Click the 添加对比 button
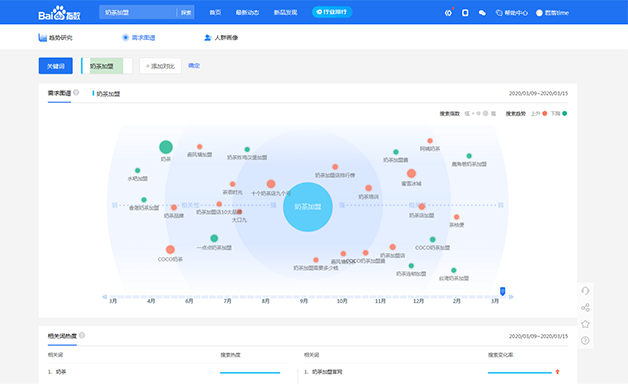The image size is (628, 384). (160, 66)
